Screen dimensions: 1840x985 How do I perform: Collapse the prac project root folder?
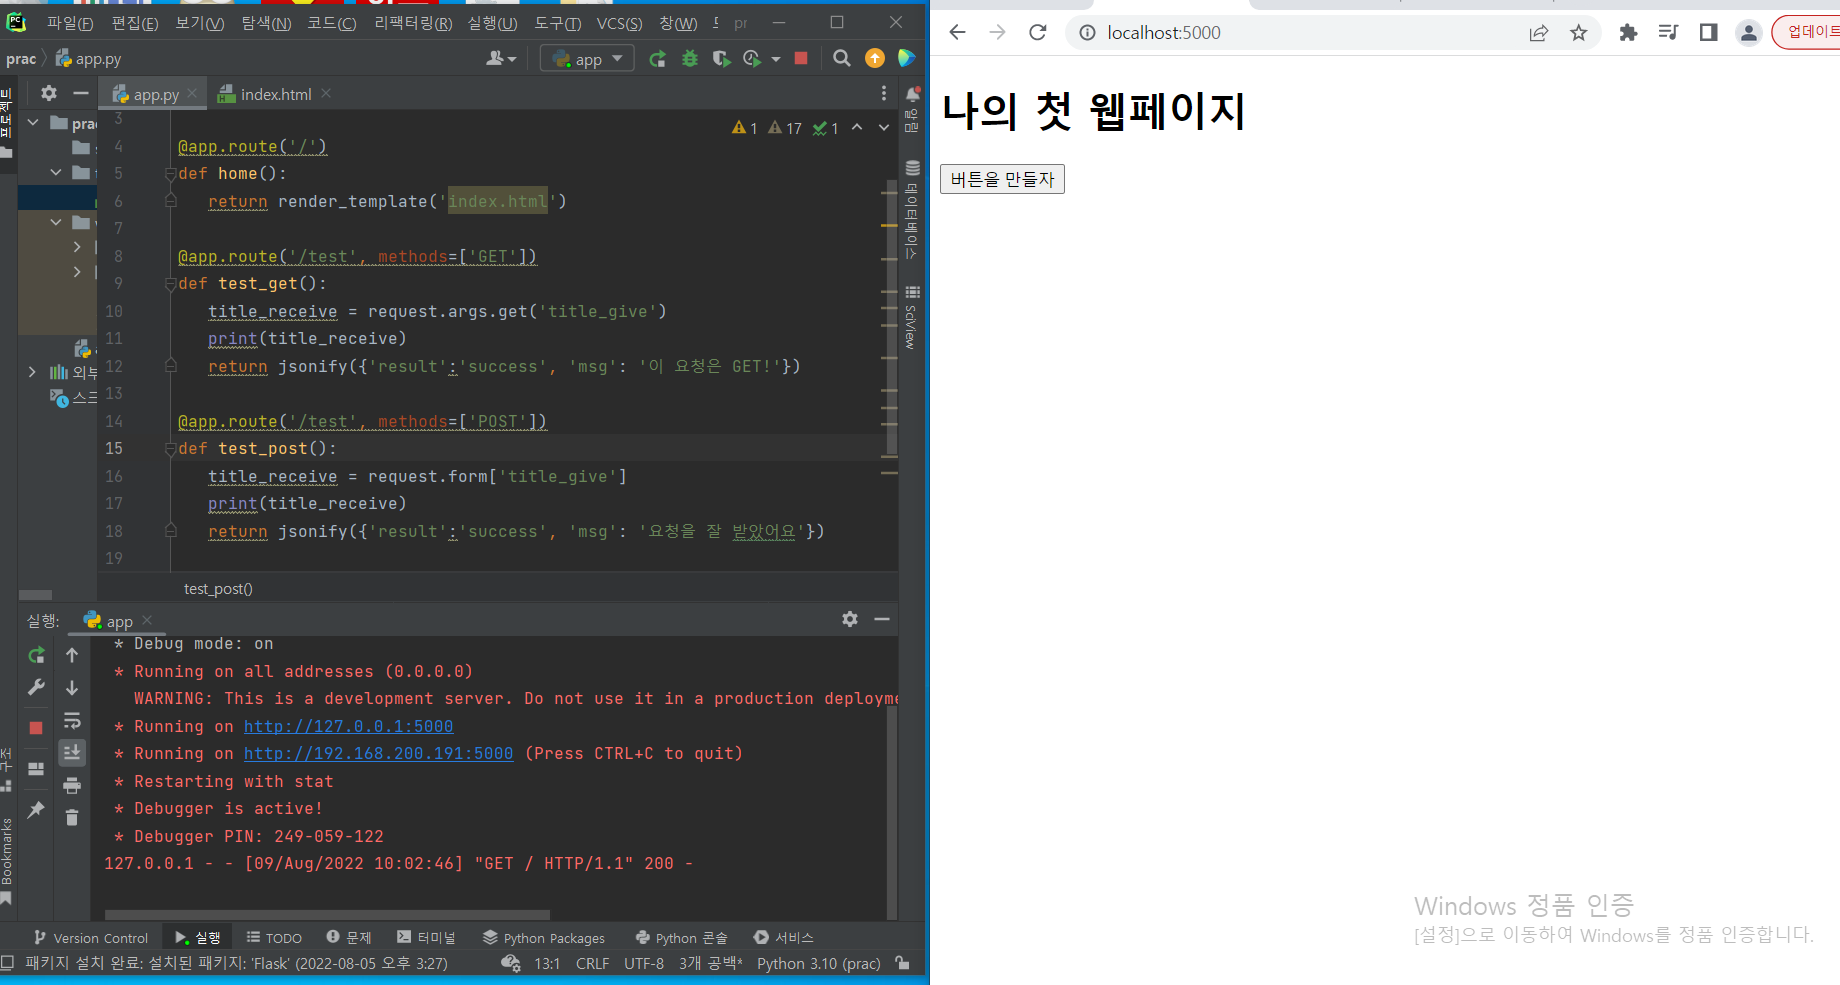pos(33,122)
